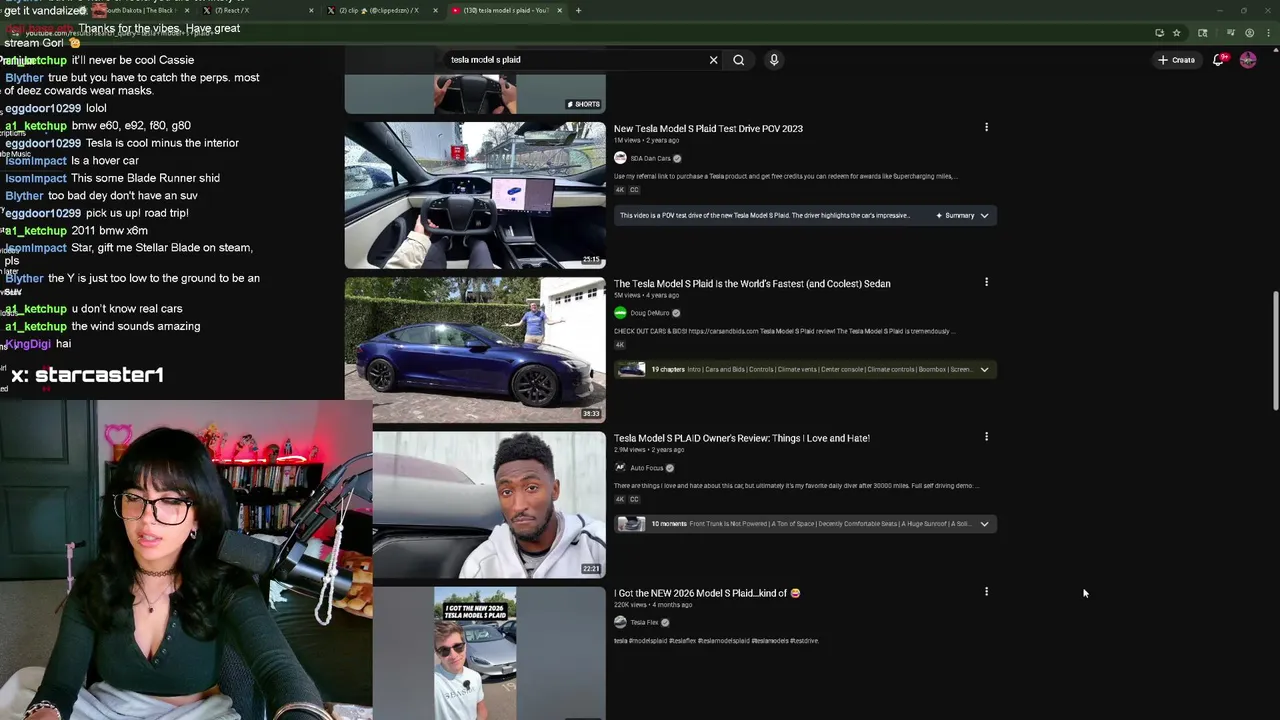Open the YouTube account avatar menu
Viewport: 1280px width, 720px height.
coord(1248,60)
